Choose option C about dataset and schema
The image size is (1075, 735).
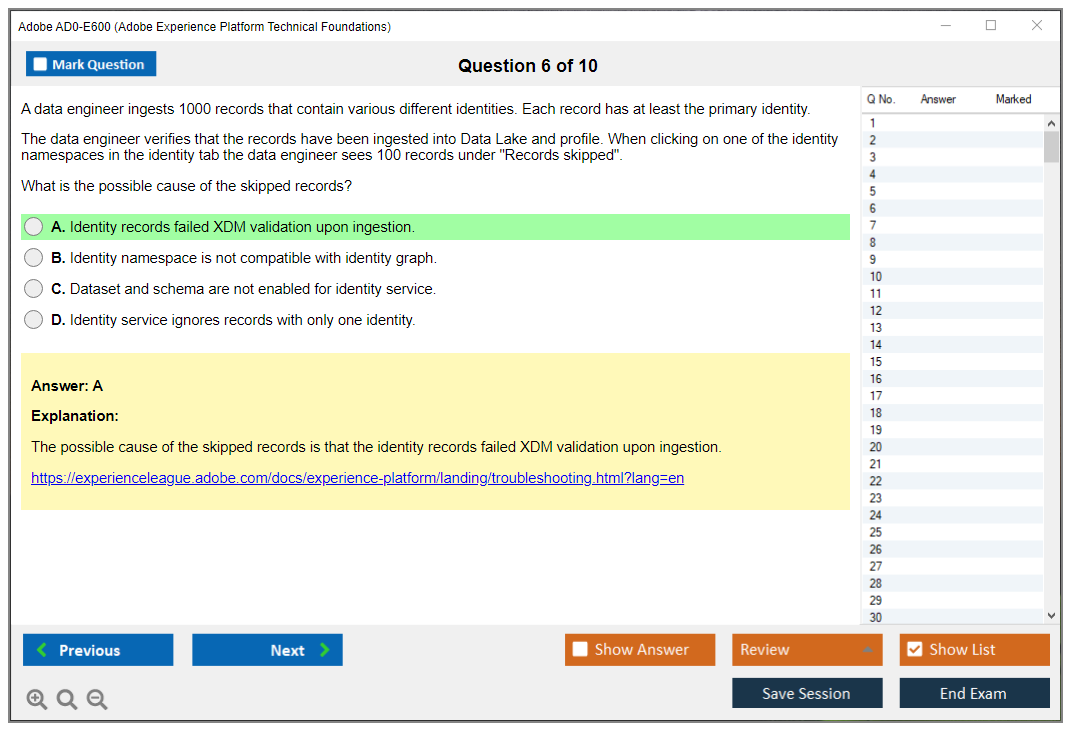34,289
